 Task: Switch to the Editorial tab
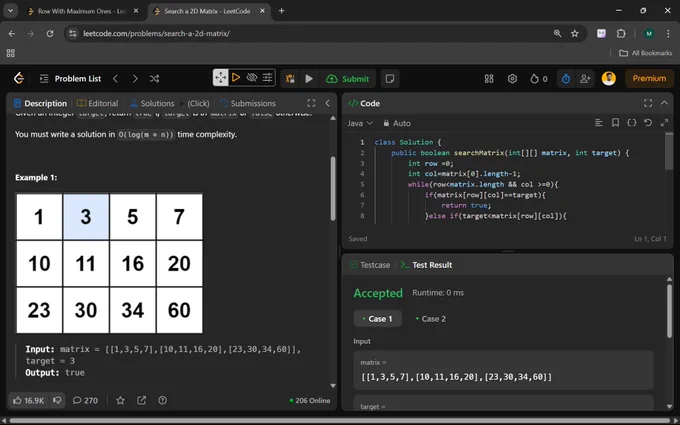[x=98, y=103]
